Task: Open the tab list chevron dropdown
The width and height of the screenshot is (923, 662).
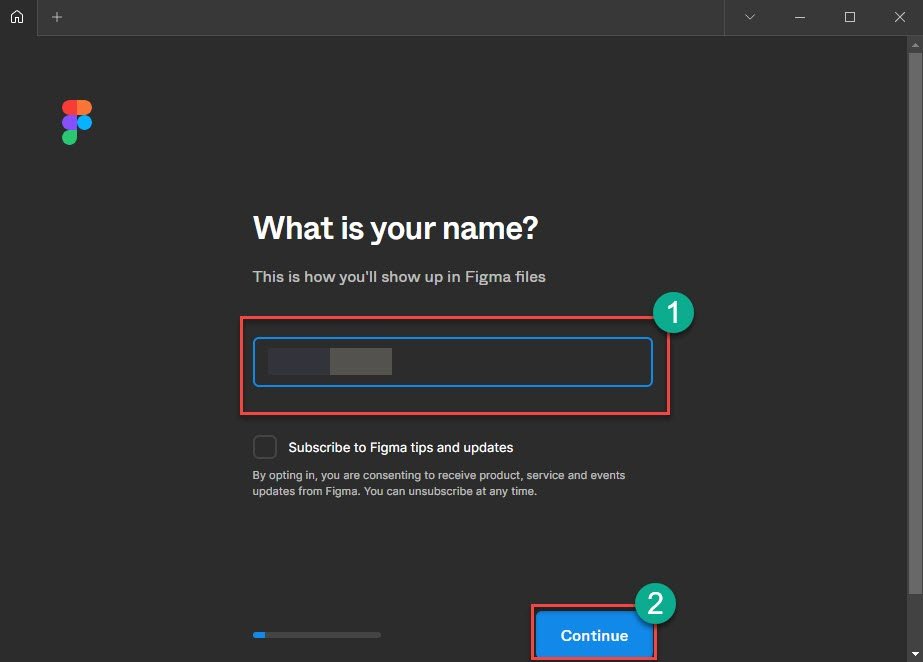Action: (749, 17)
